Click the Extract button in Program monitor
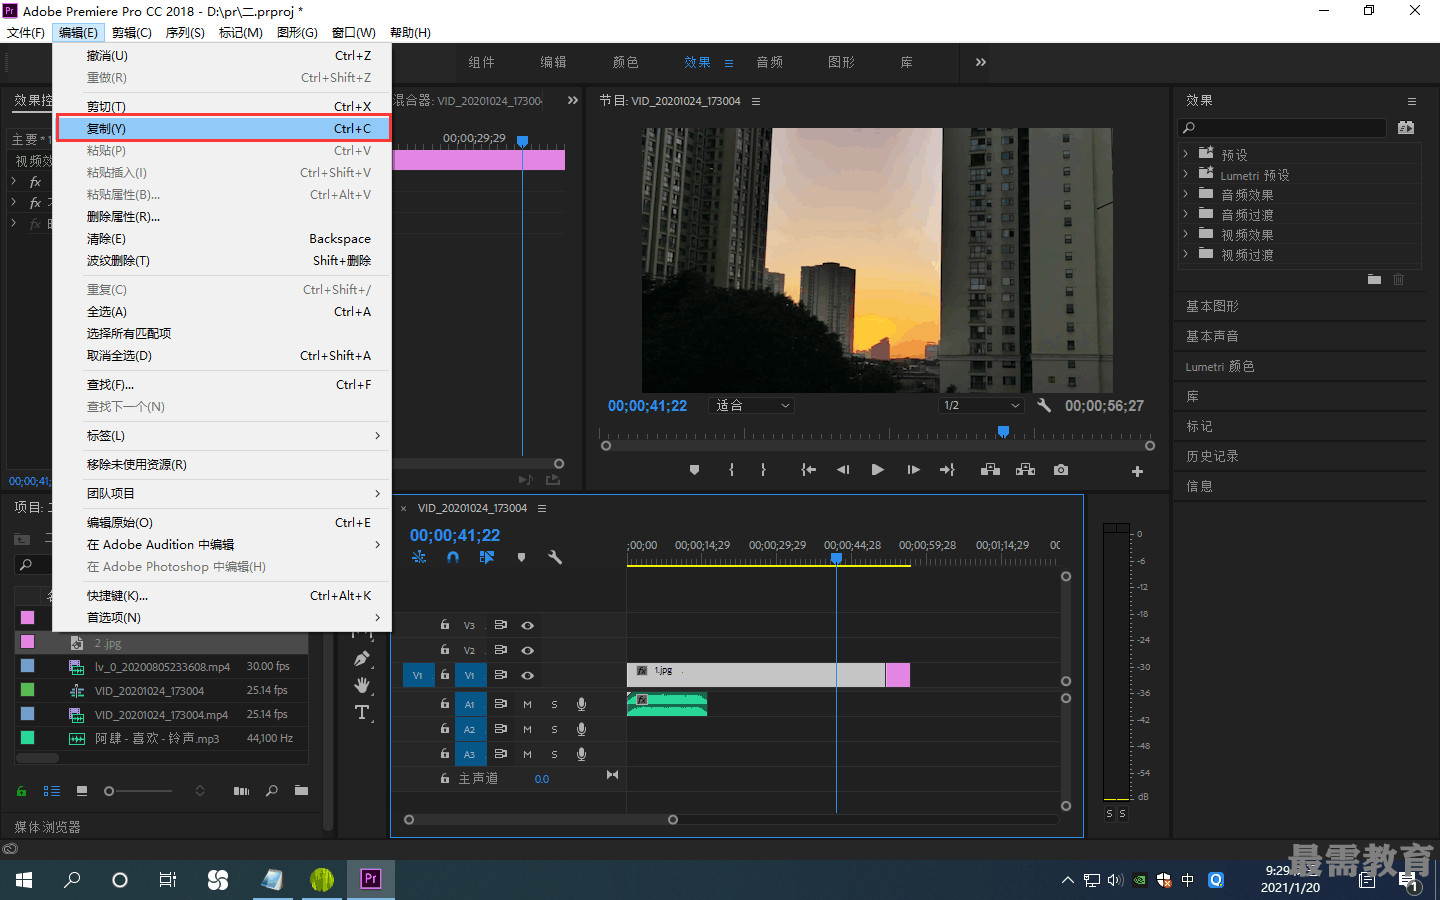This screenshot has height=900, width=1440. coord(1025,470)
